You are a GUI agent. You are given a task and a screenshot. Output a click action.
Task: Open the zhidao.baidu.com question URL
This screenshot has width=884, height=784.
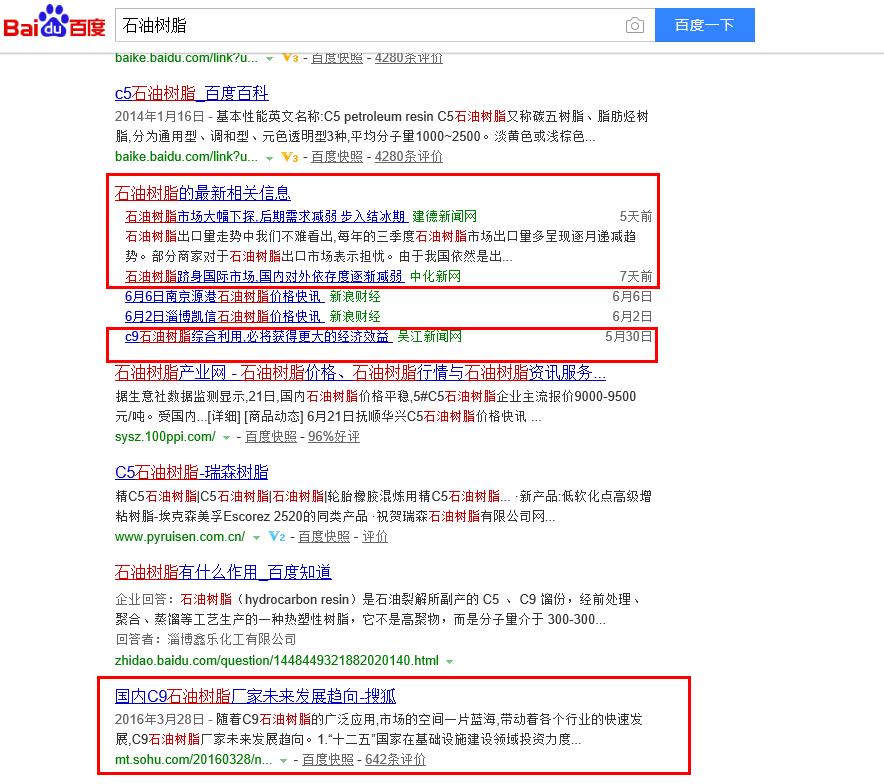[x=277, y=661]
